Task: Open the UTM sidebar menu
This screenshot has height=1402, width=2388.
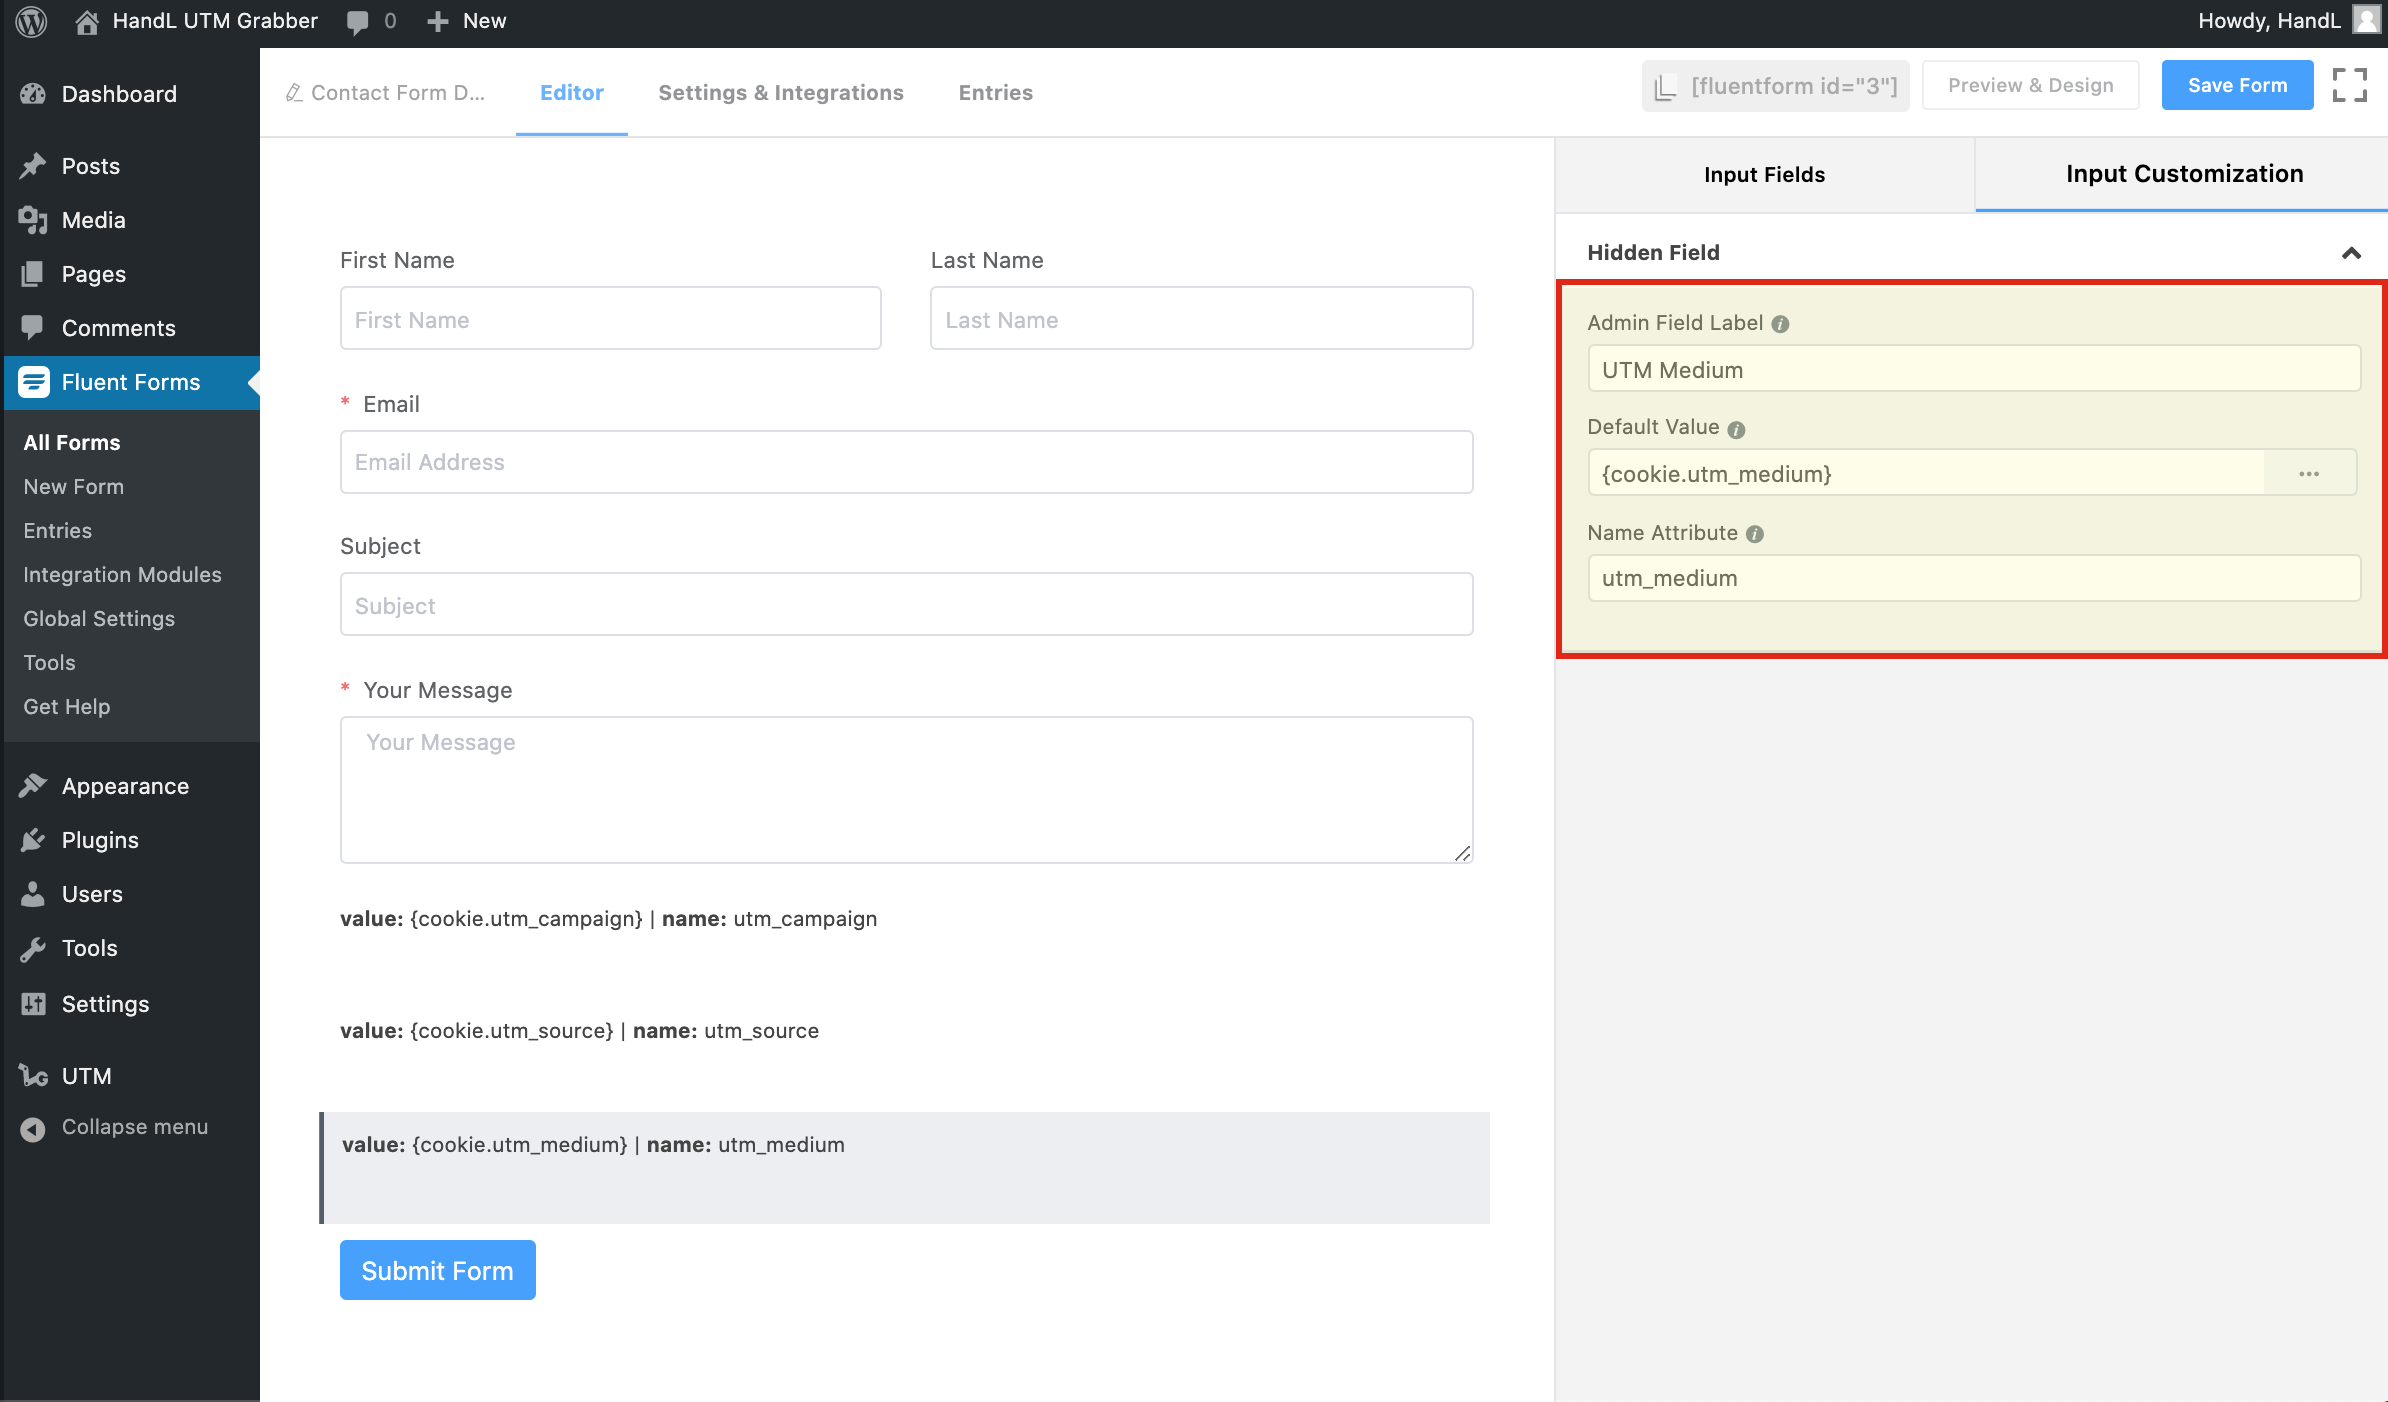Action: tap(86, 1076)
